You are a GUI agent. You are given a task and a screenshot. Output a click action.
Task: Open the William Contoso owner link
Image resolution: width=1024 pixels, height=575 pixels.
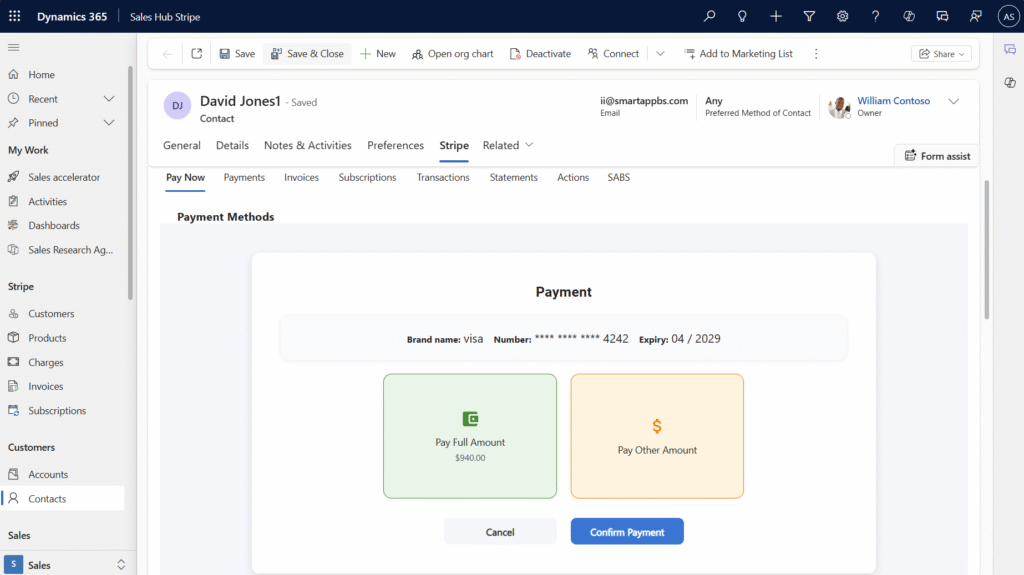pos(893,101)
